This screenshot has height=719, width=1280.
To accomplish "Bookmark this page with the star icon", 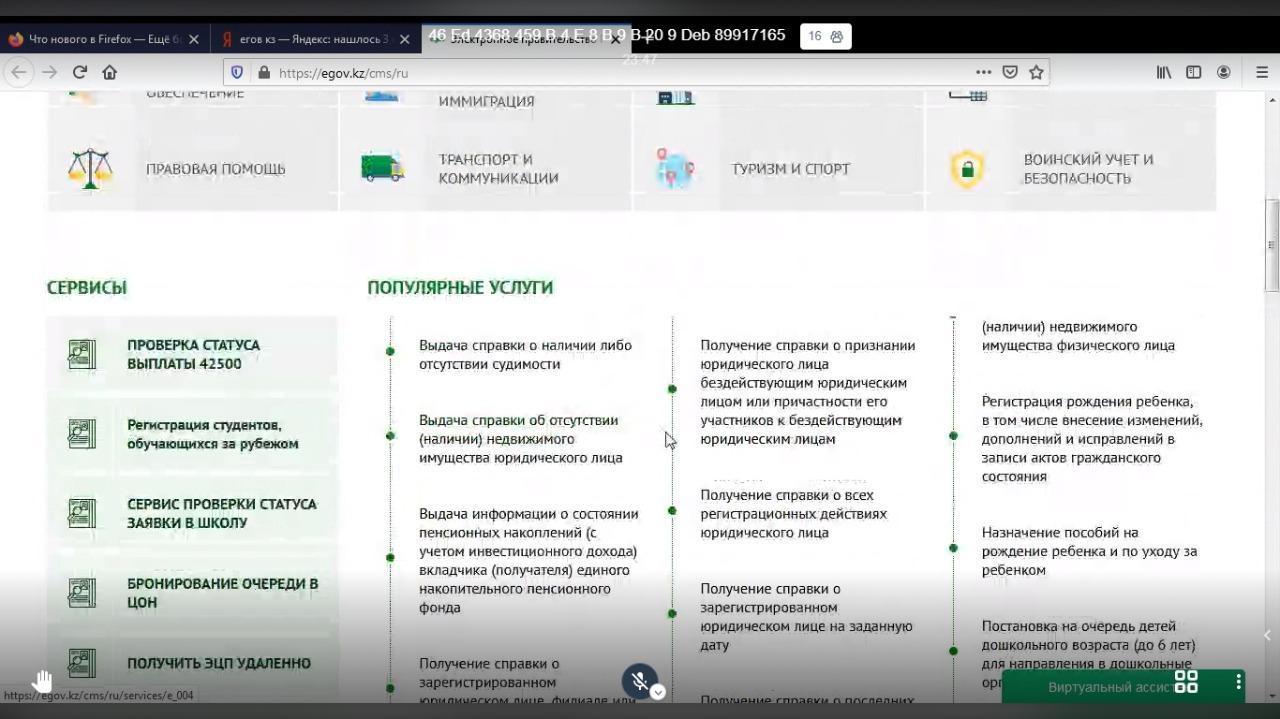I will (x=1036, y=72).
